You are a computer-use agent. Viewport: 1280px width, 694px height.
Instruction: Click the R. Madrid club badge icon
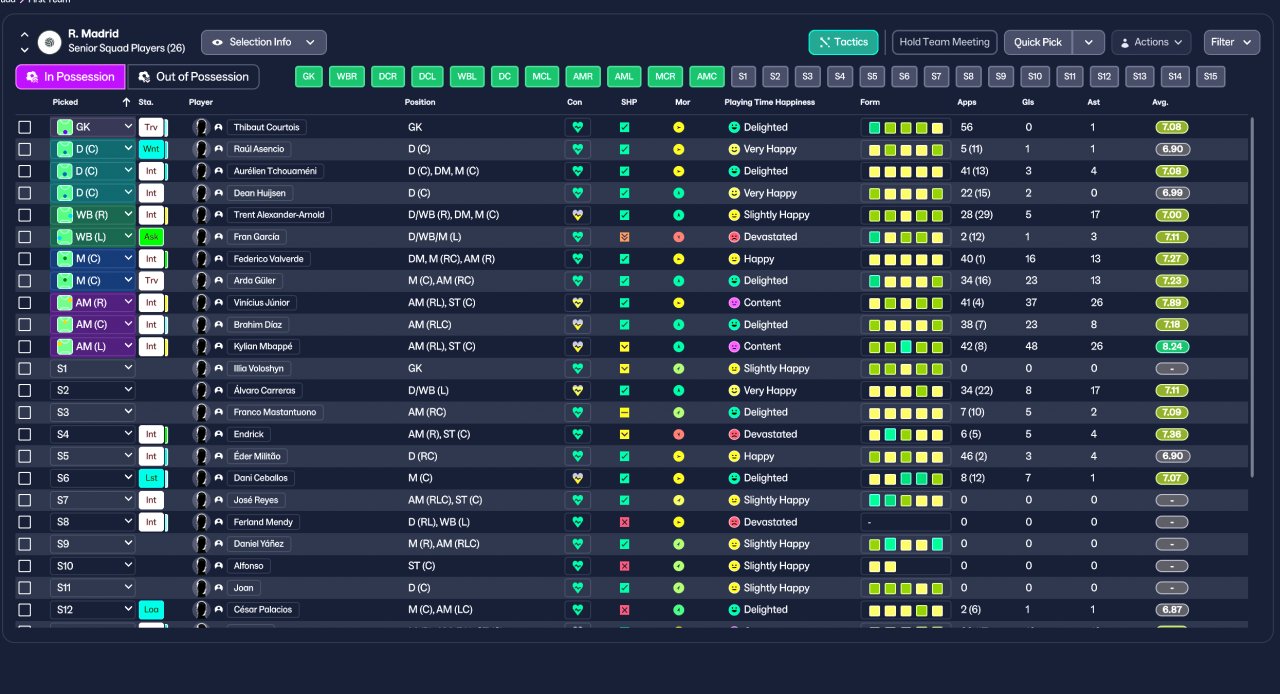pyautogui.click(x=49, y=42)
